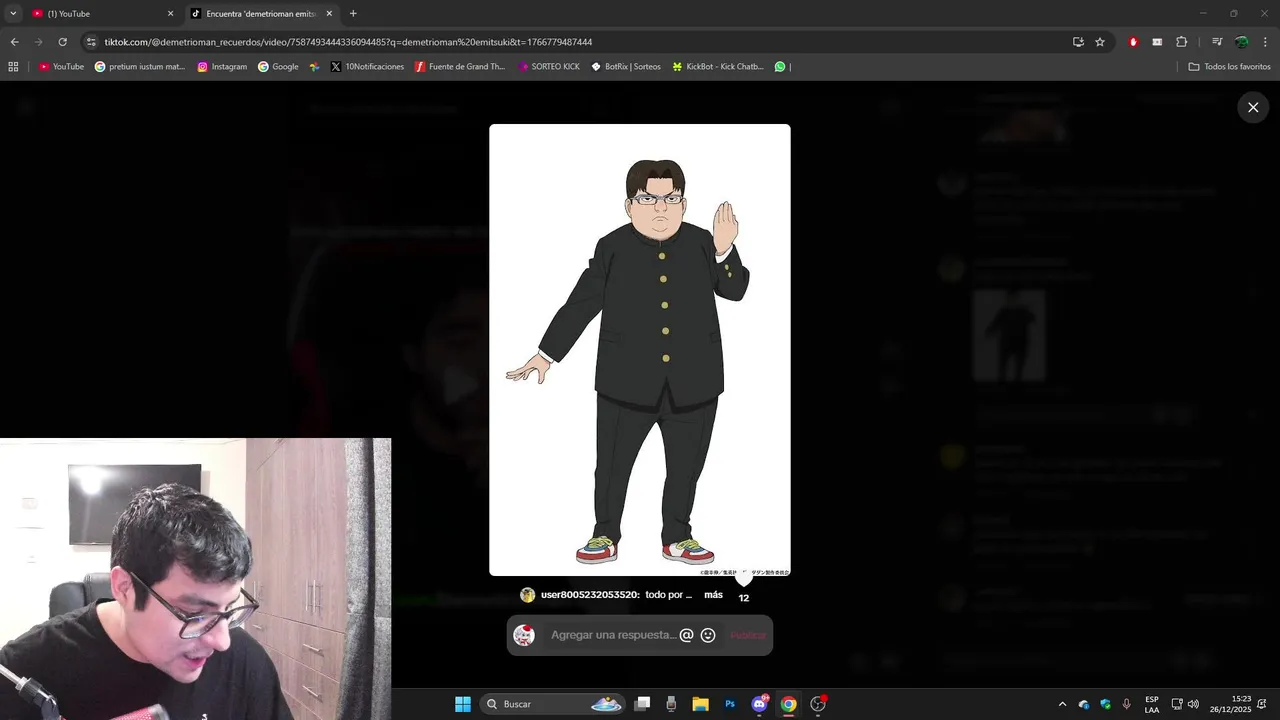Image resolution: width=1280 pixels, height=720 pixels.
Task: Open the volume control in tray
Action: click(1193, 704)
